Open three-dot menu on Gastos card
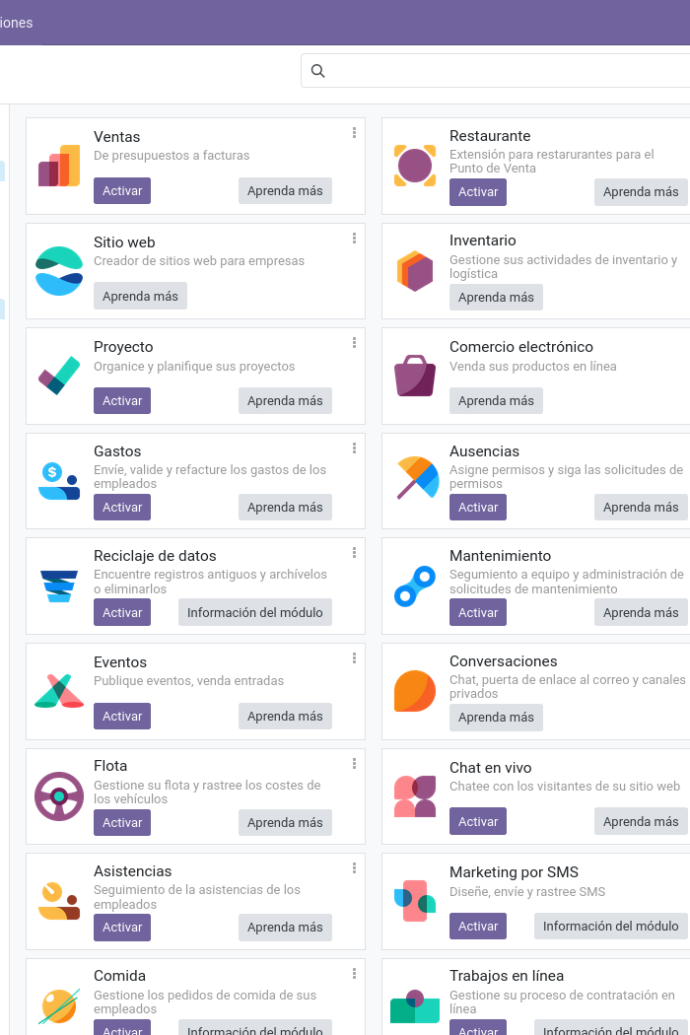This screenshot has height=1035, width=690. [355, 448]
